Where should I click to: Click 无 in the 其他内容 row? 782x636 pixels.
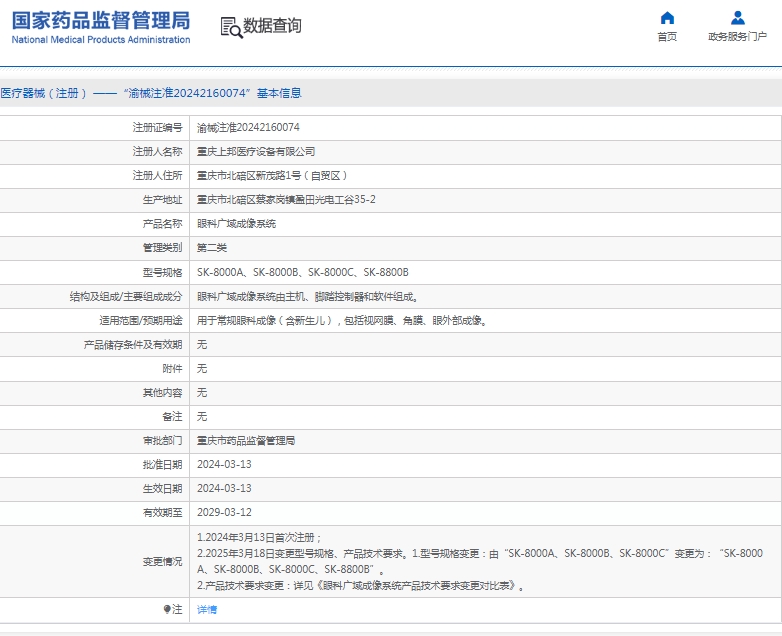tap(202, 392)
